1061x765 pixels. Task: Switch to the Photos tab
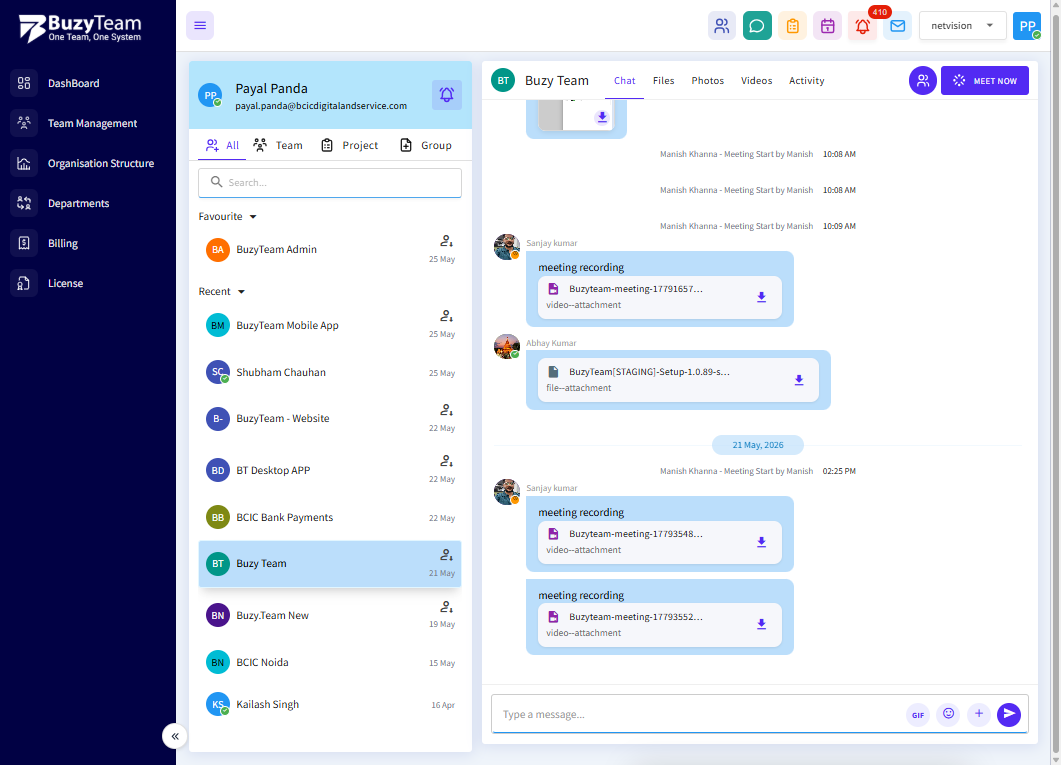(x=707, y=80)
